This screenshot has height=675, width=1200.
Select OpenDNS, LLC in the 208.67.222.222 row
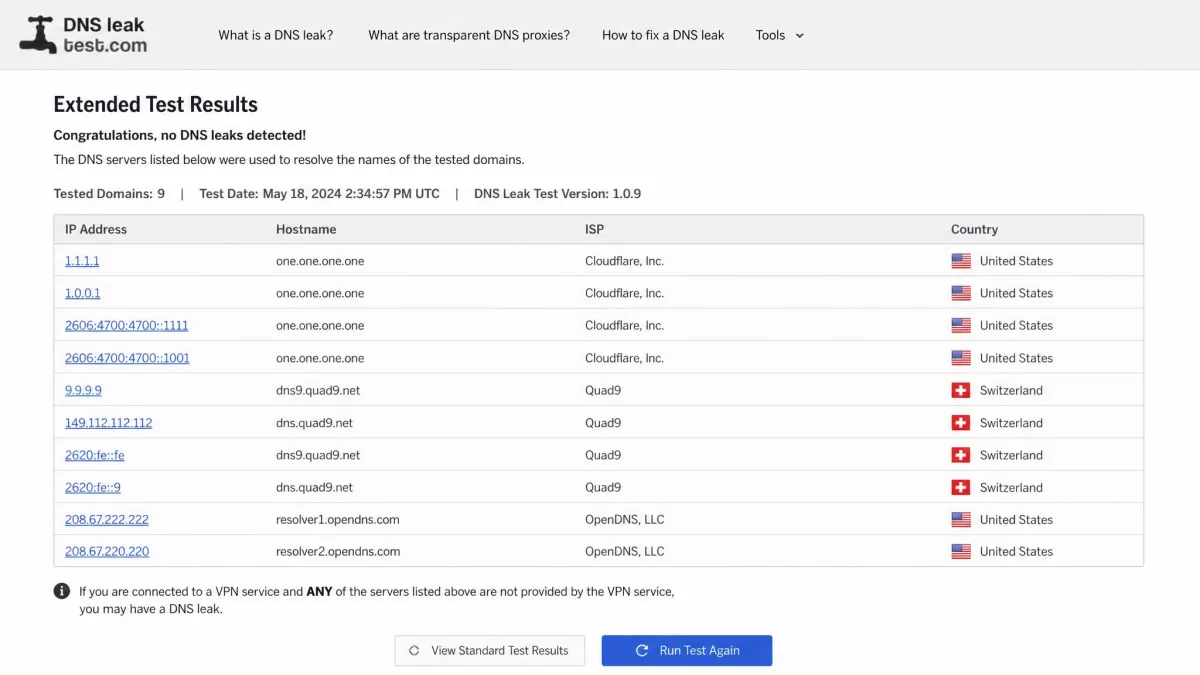(625, 519)
